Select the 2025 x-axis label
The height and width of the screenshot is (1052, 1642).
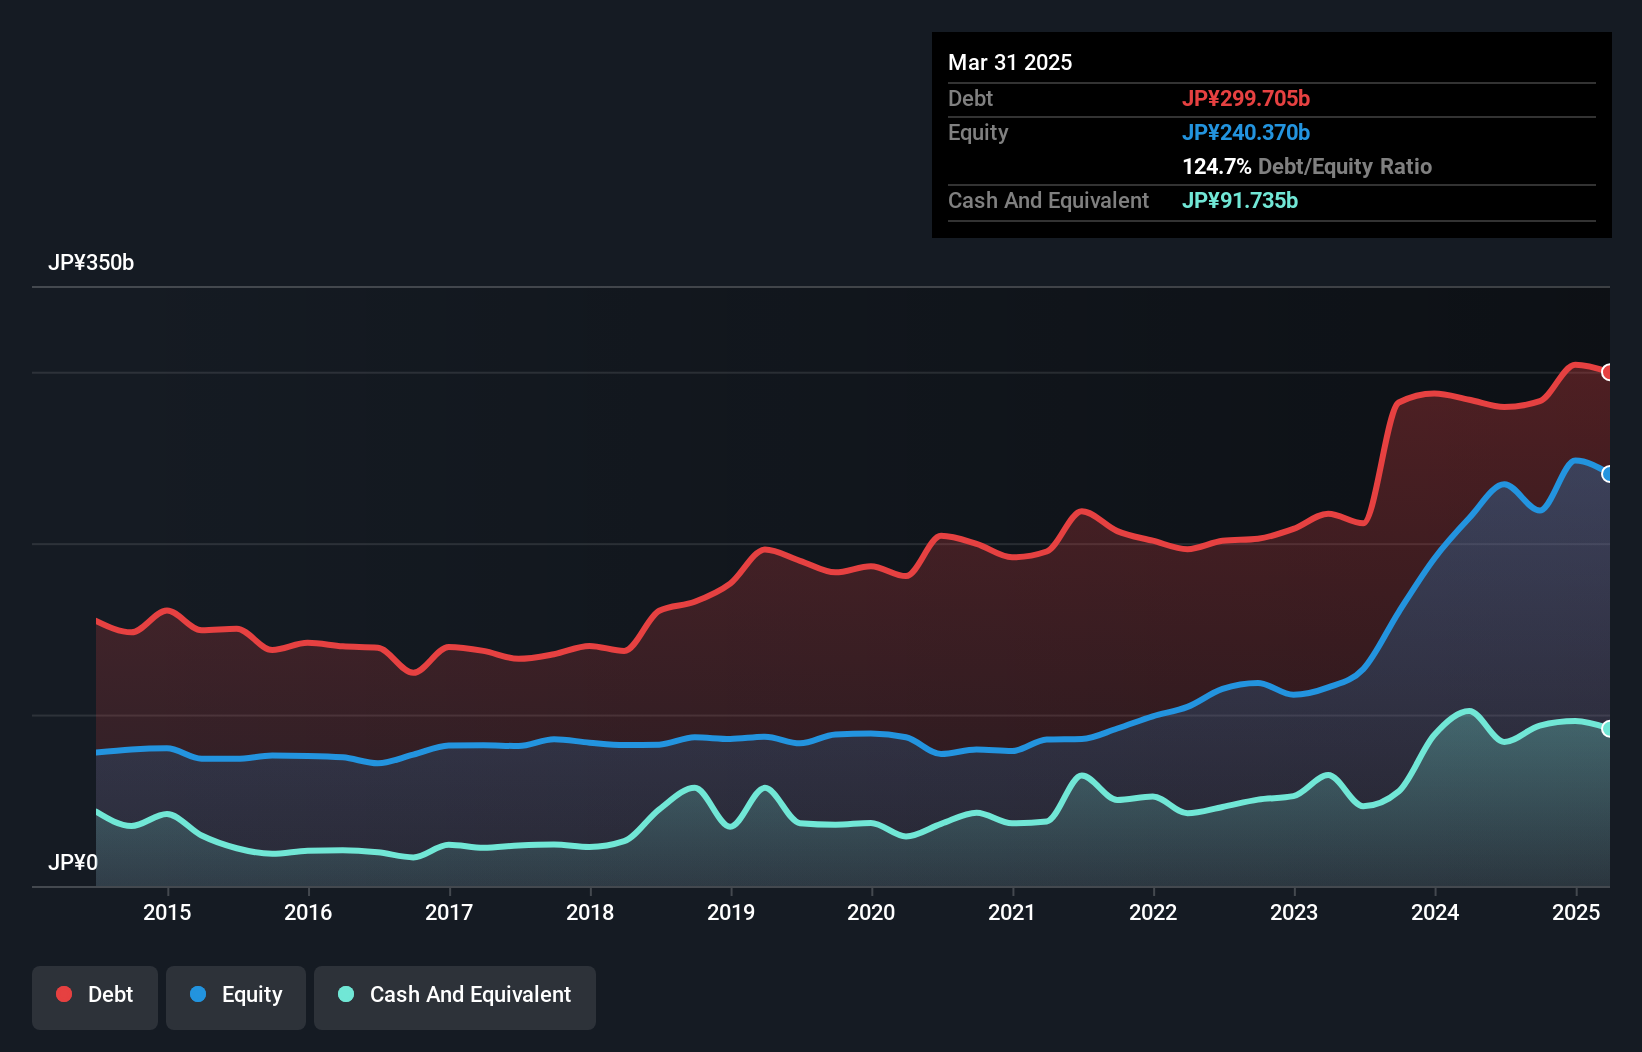(x=1576, y=912)
